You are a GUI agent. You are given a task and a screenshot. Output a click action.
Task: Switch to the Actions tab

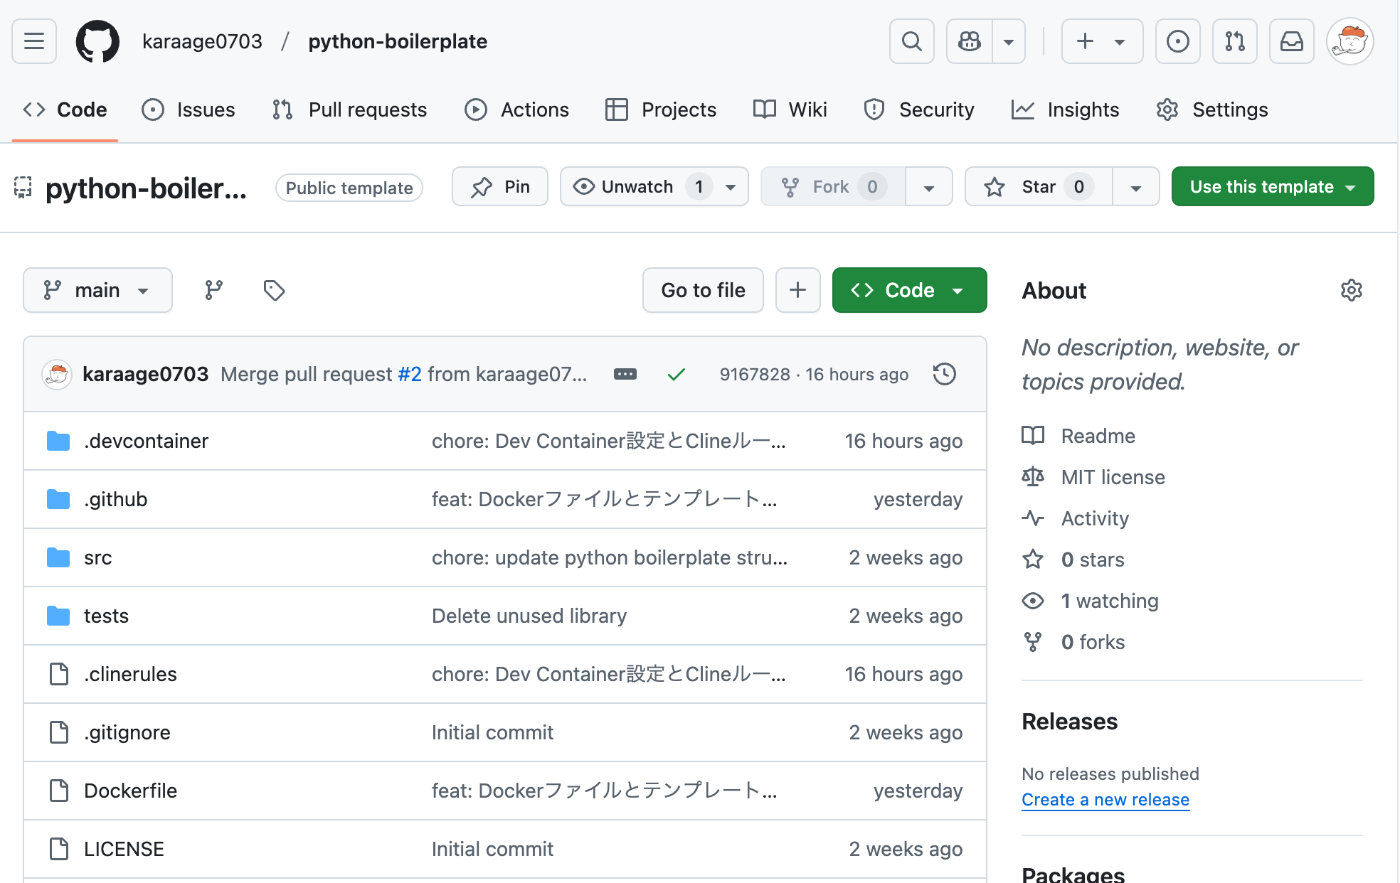point(517,110)
